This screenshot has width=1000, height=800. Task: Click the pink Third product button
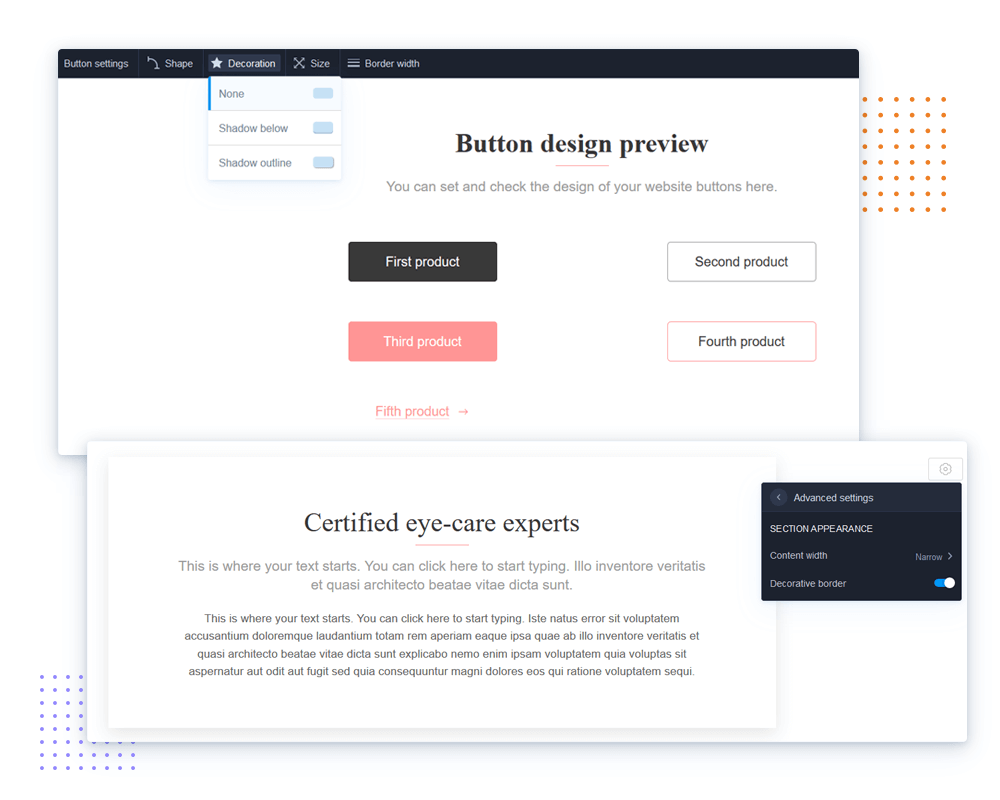coord(422,342)
